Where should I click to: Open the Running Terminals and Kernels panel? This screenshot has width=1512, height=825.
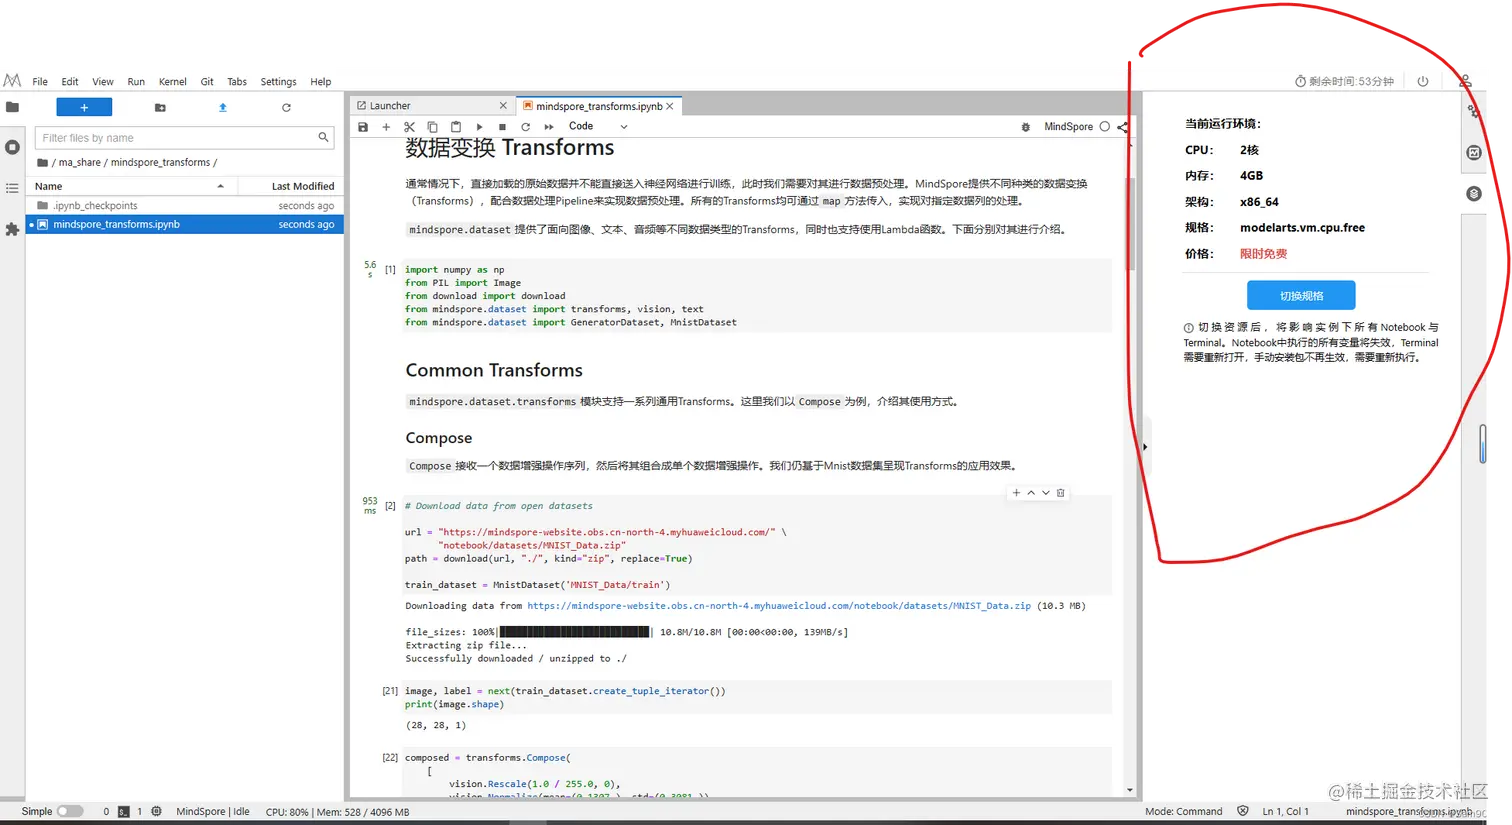tap(12, 147)
